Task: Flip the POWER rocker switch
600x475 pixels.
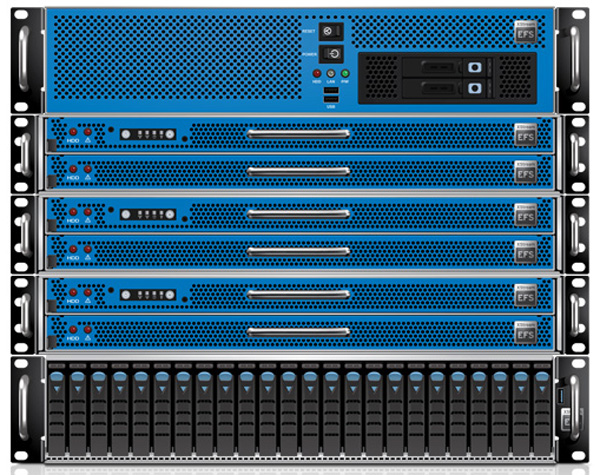Action: pyautogui.click(x=331, y=54)
